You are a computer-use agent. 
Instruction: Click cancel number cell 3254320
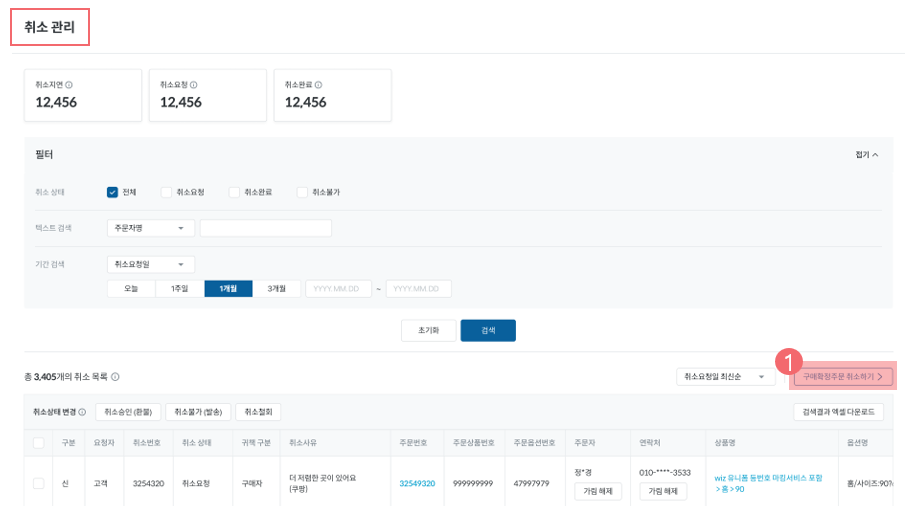[148, 483]
